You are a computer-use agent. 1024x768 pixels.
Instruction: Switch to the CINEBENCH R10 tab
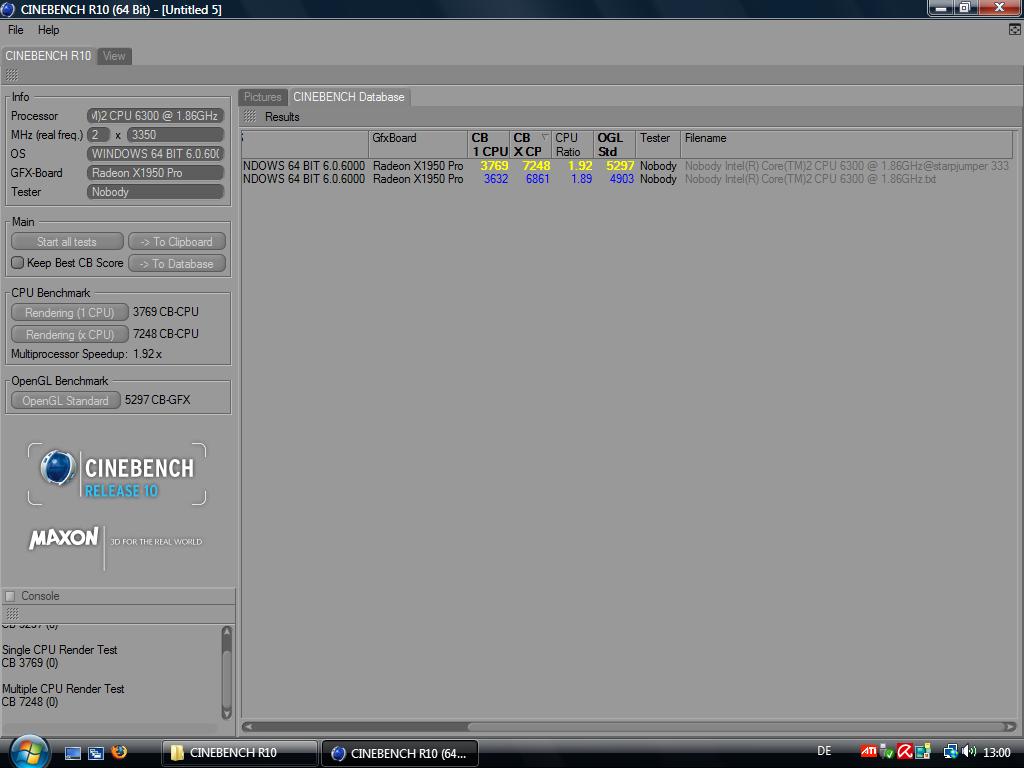tap(48, 56)
